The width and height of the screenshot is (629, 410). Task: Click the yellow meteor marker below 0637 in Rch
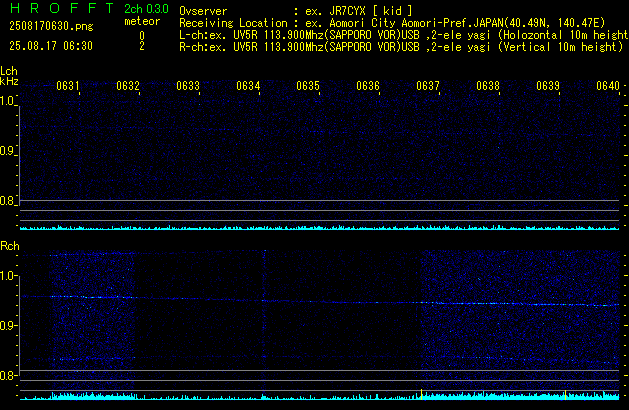coord(422,394)
